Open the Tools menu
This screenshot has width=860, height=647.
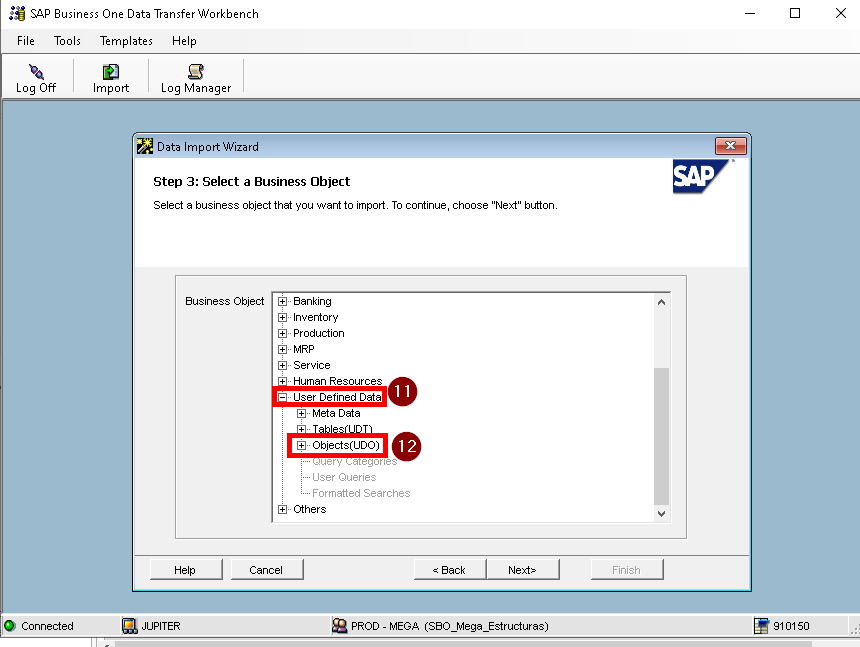click(67, 41)
